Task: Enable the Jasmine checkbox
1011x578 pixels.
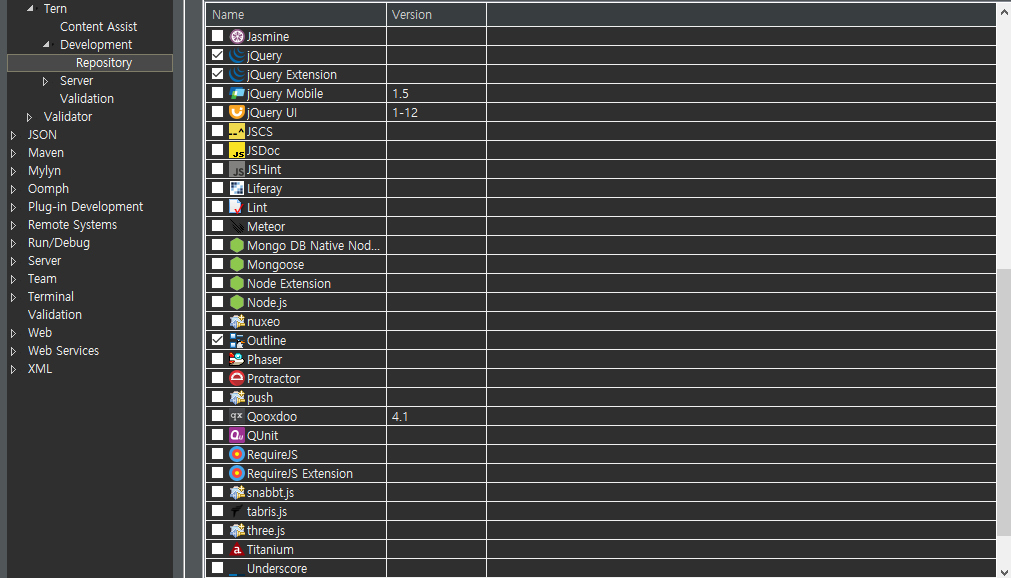Action: (218, 35)
